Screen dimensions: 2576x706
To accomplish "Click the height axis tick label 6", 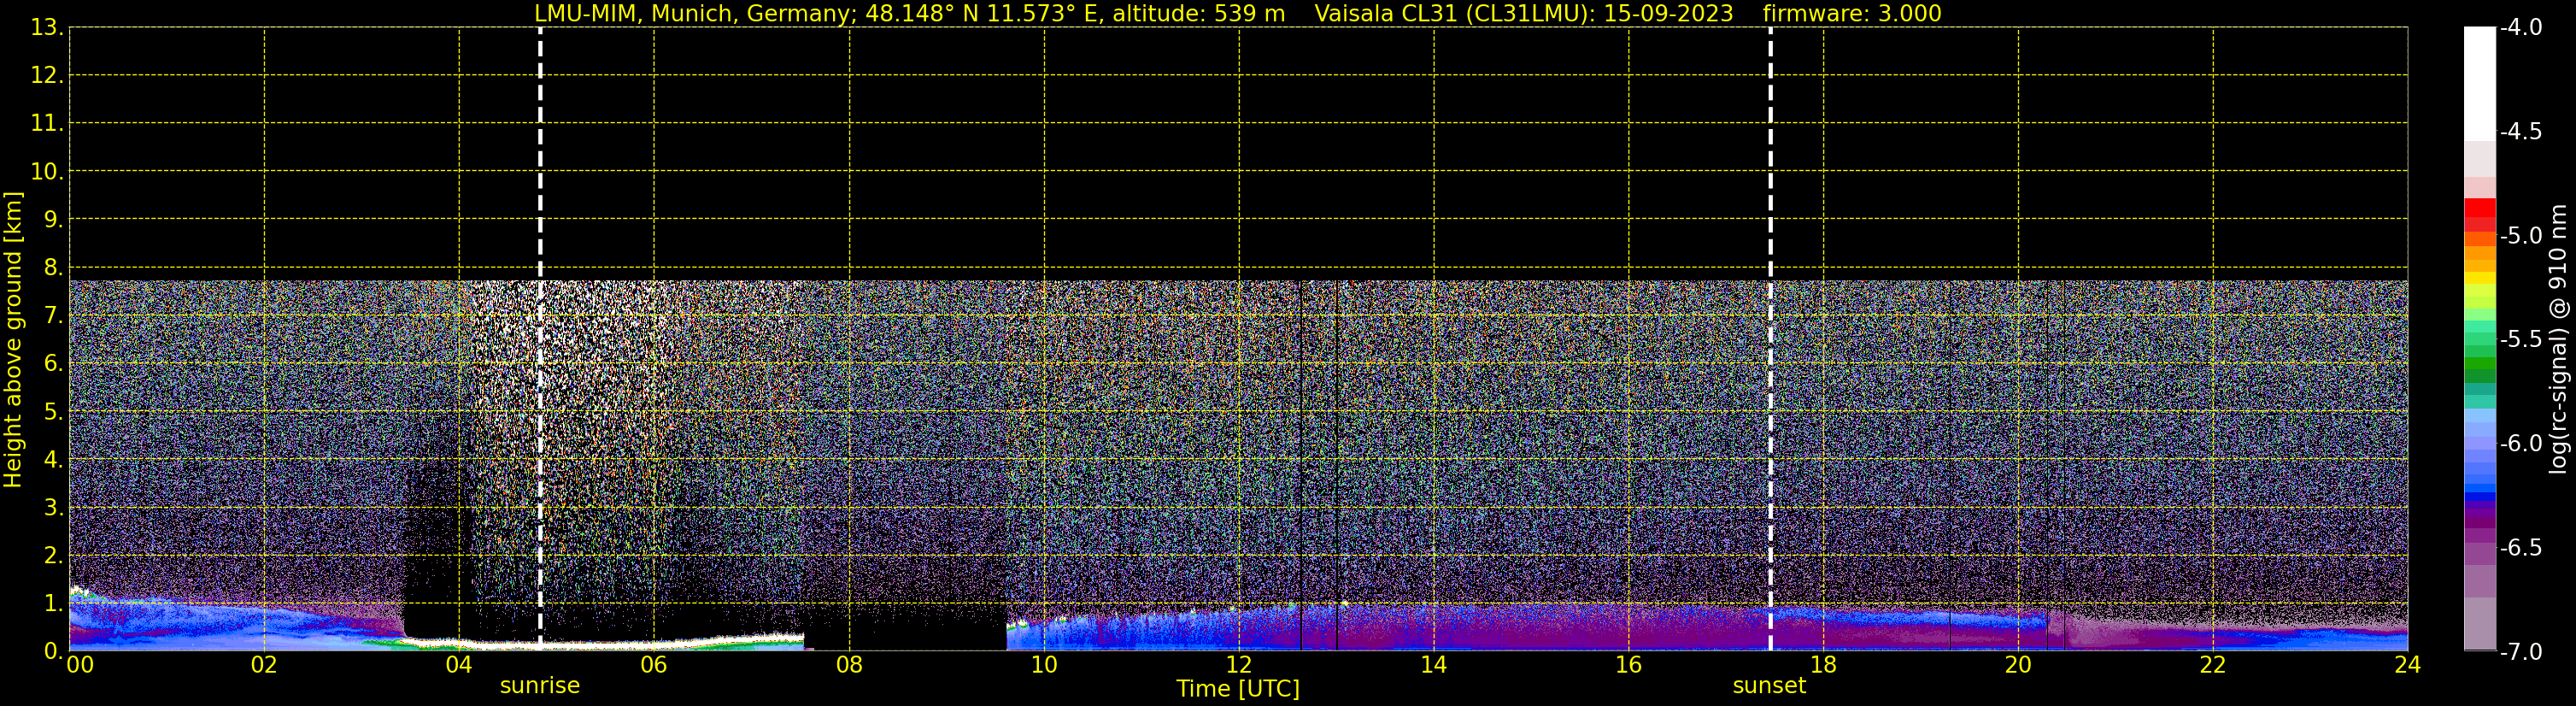I will pos(52,364).
